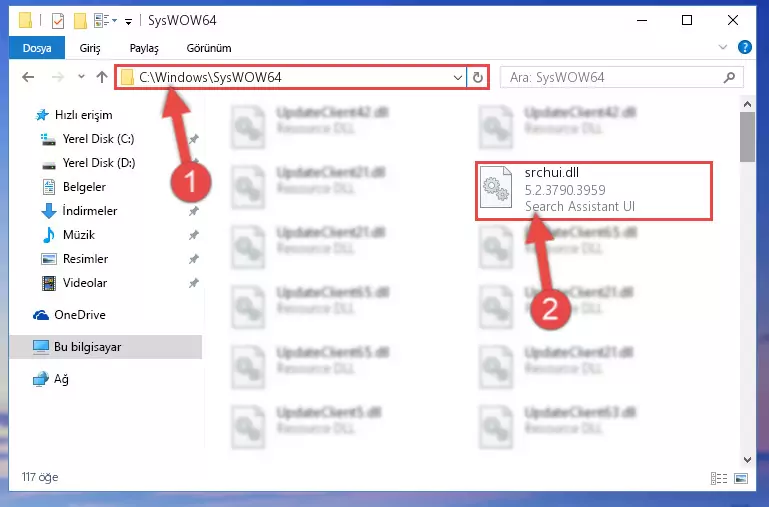Click the New folder icon in title bar
Screen dimensions: 769x507
[80, 21]
